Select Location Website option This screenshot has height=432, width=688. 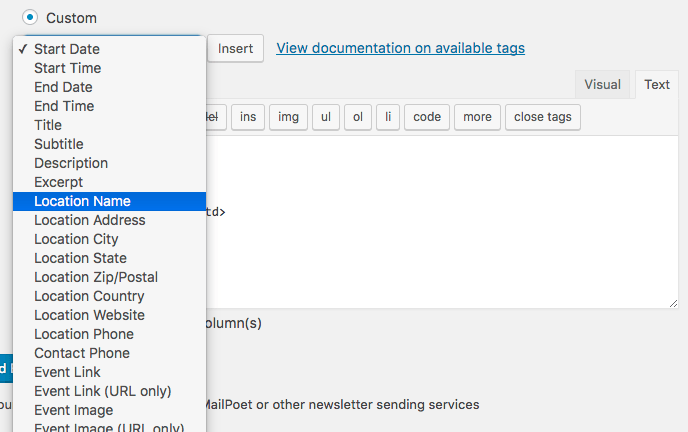109,315
